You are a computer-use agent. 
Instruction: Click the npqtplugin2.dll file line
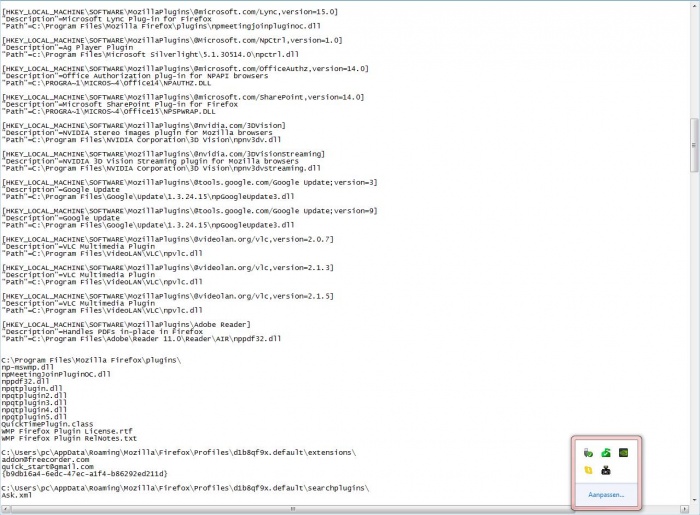pos(34,396)
